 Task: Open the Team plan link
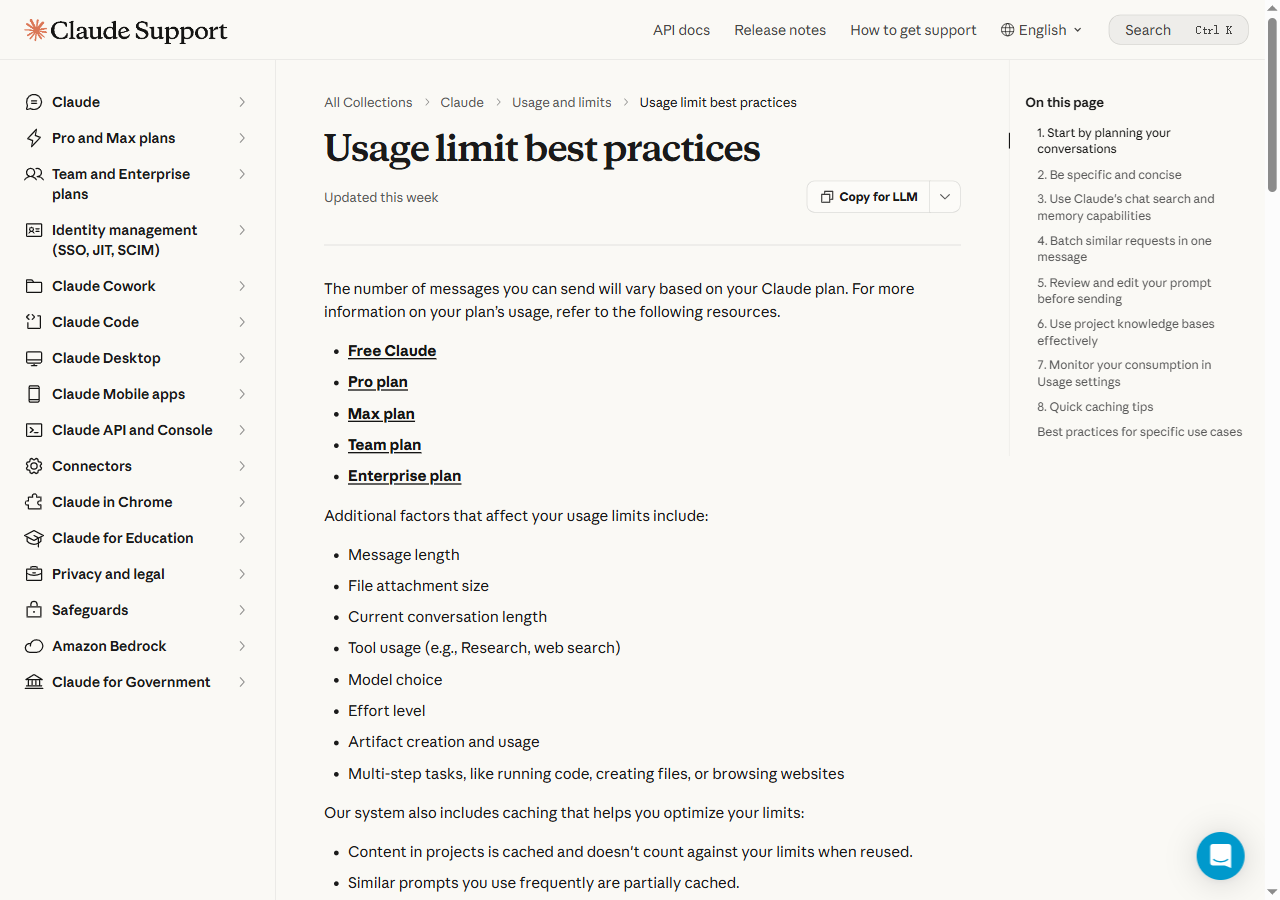point(384,445)
